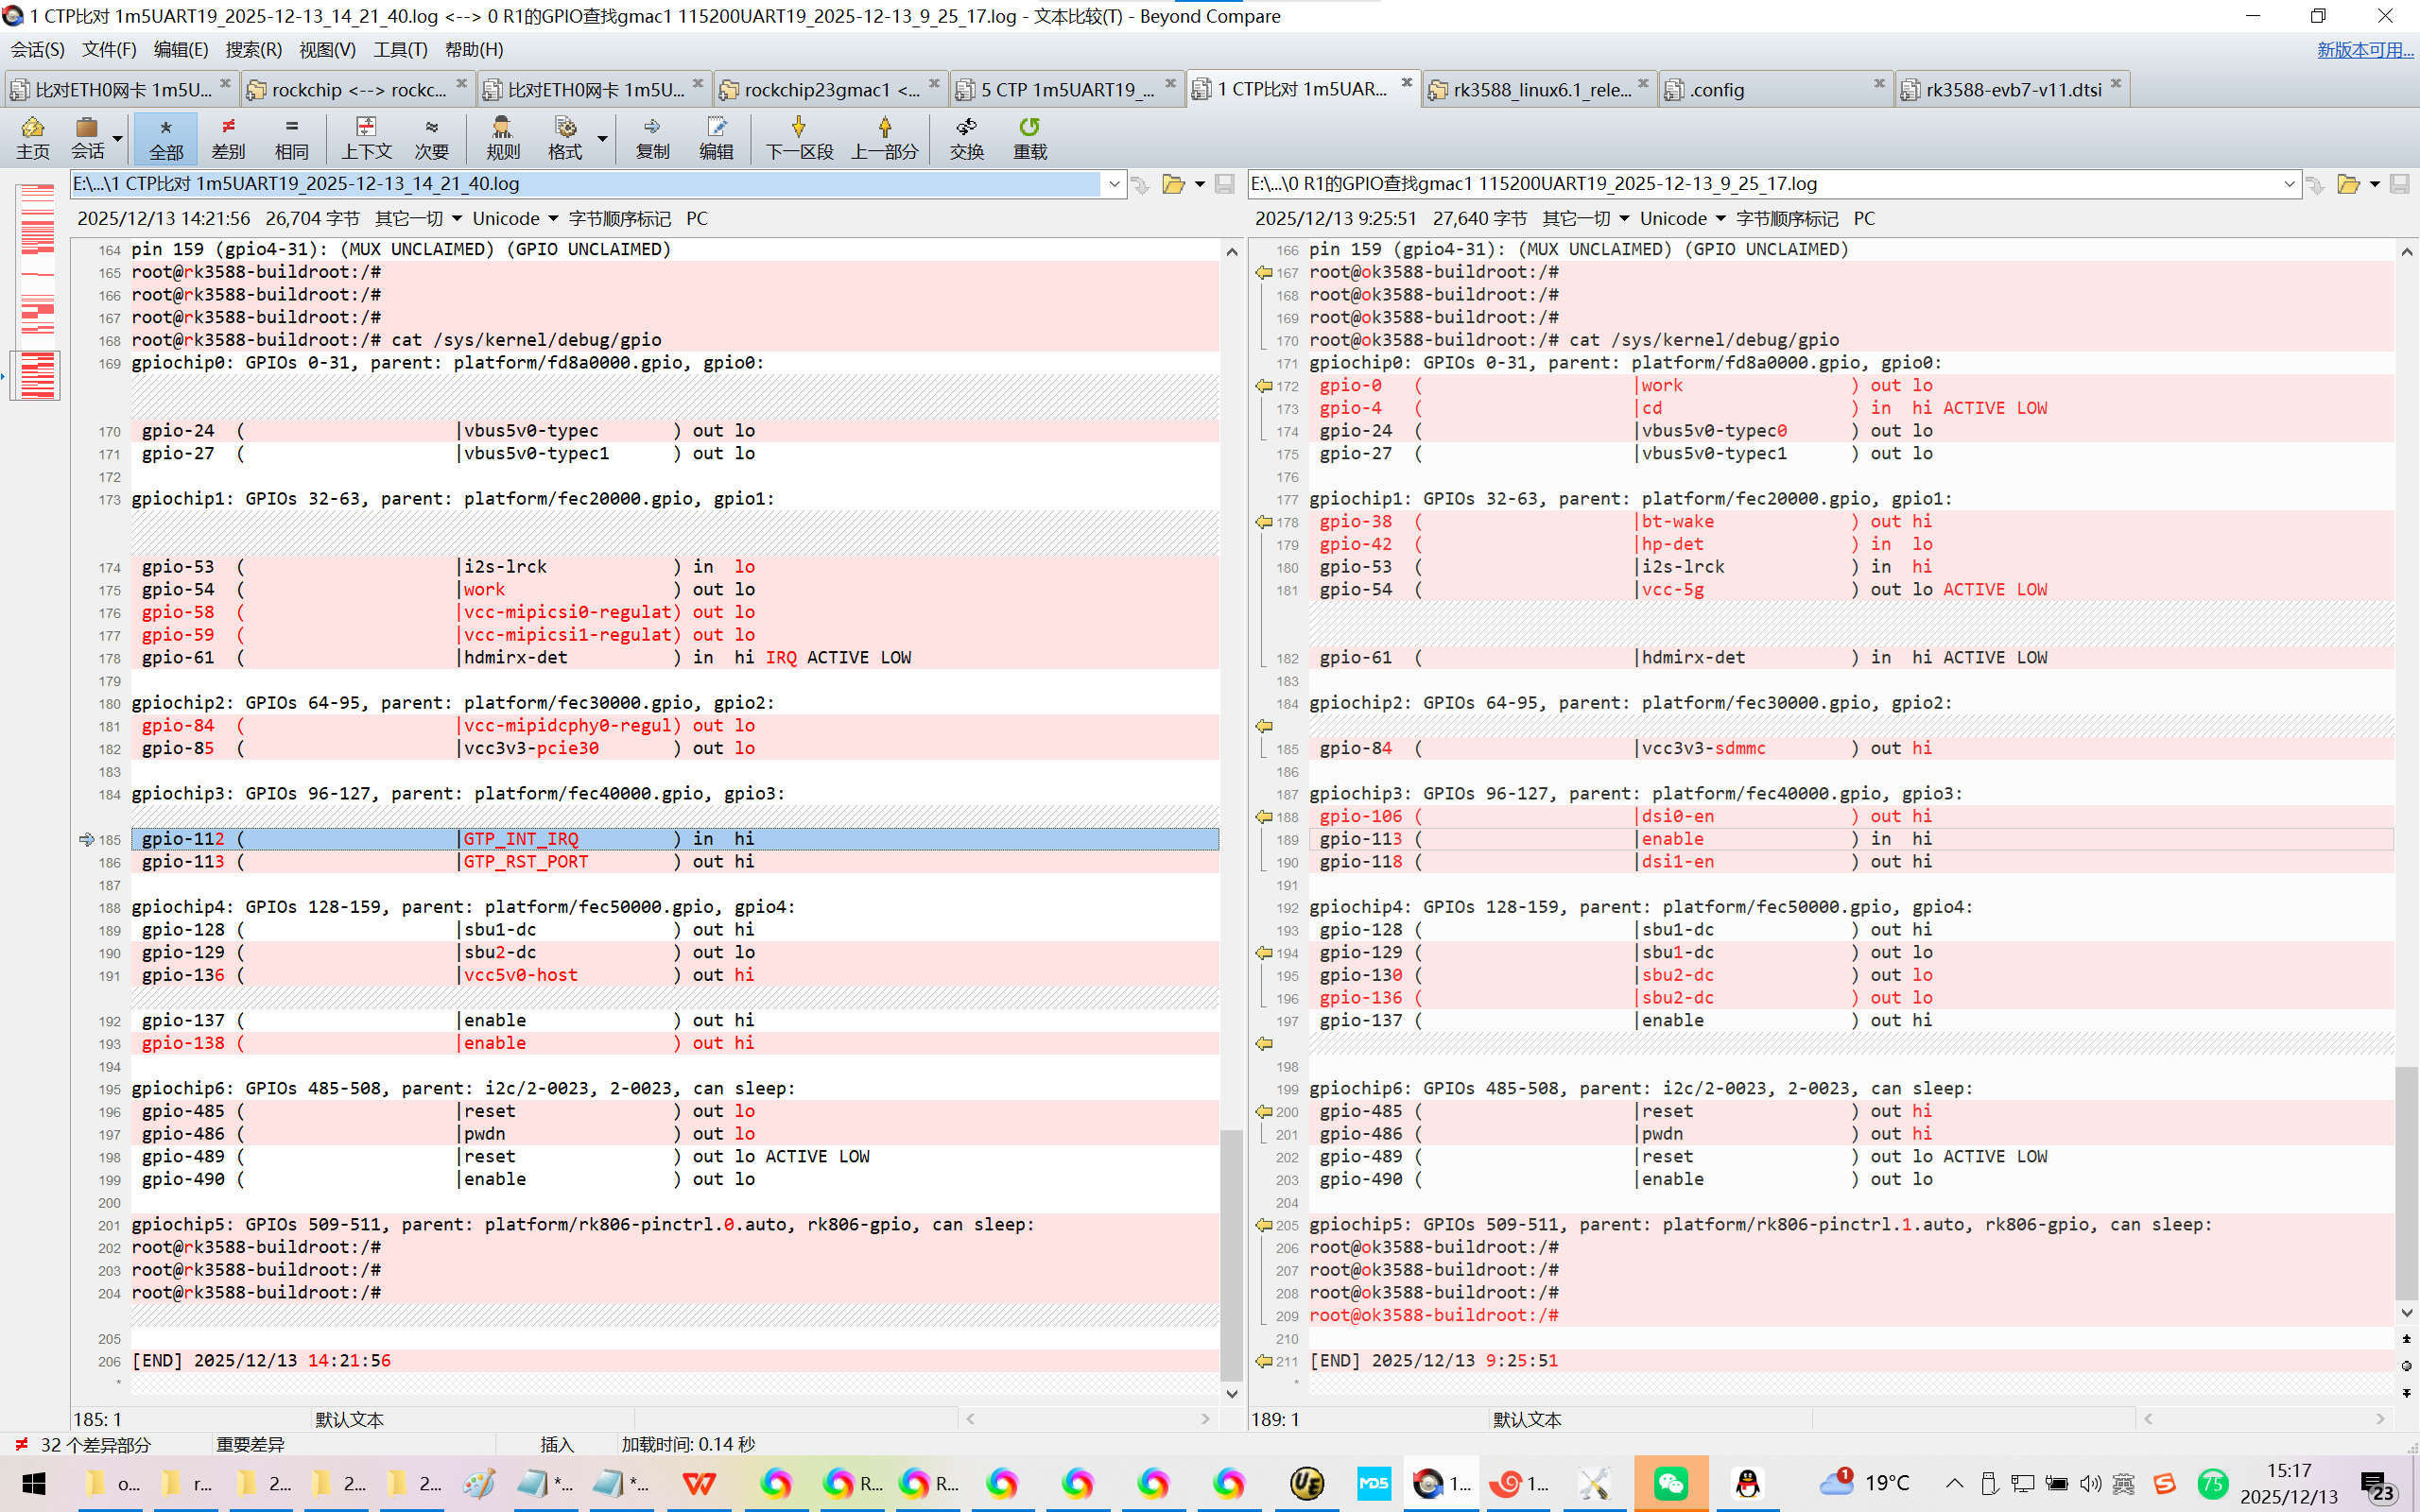2420x1512 pixels.
Task: Expand the Format (格式) dropdown arrow
Action: coord(602,139)
